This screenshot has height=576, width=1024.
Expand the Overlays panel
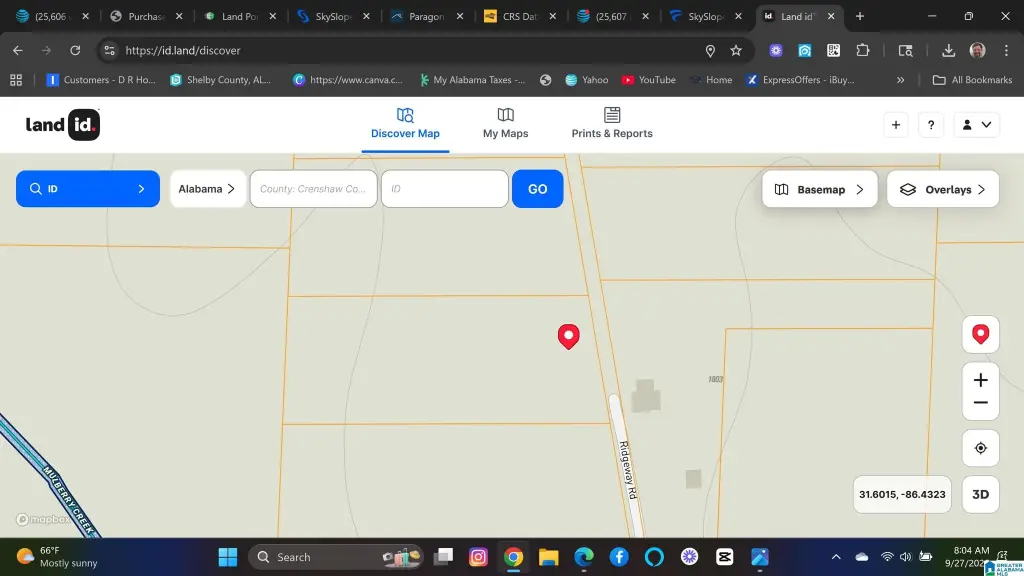(942, 189)
